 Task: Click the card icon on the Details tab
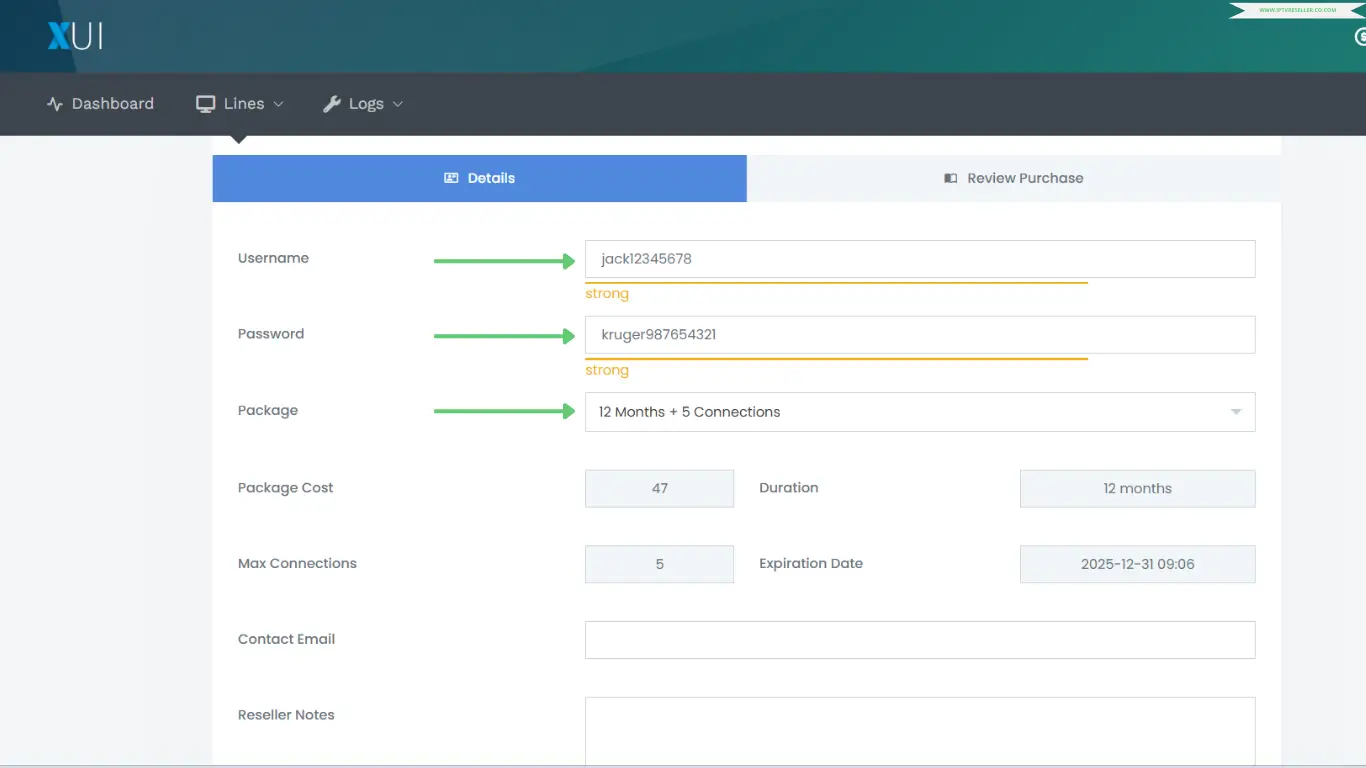[450, 177]
